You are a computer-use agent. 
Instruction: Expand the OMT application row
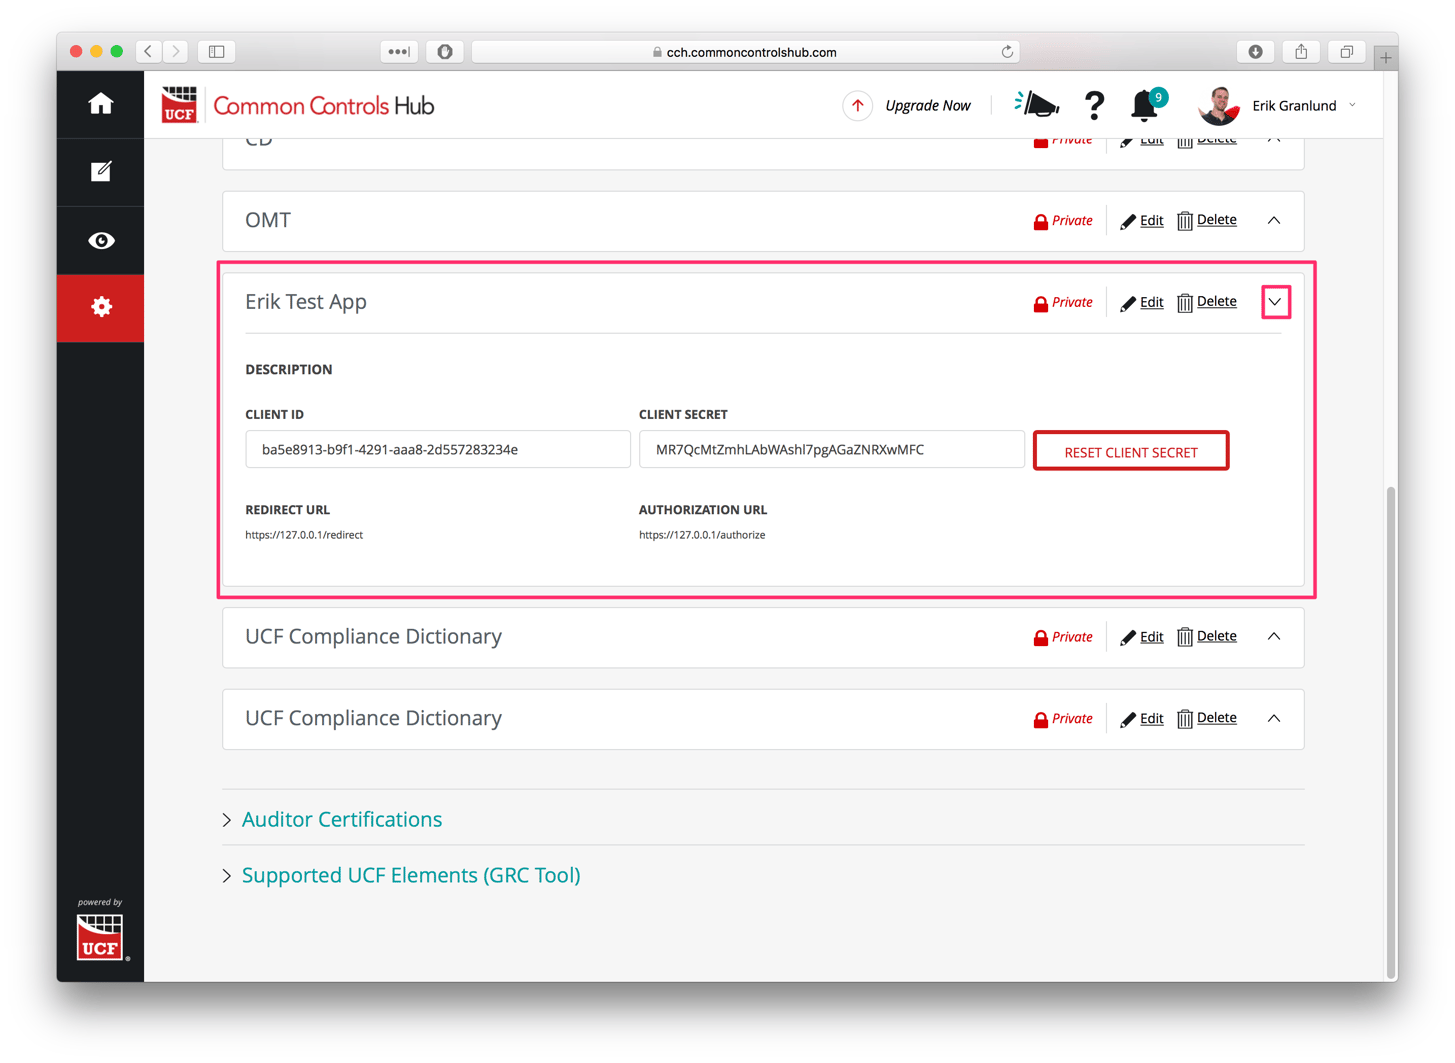[1274, 221]
